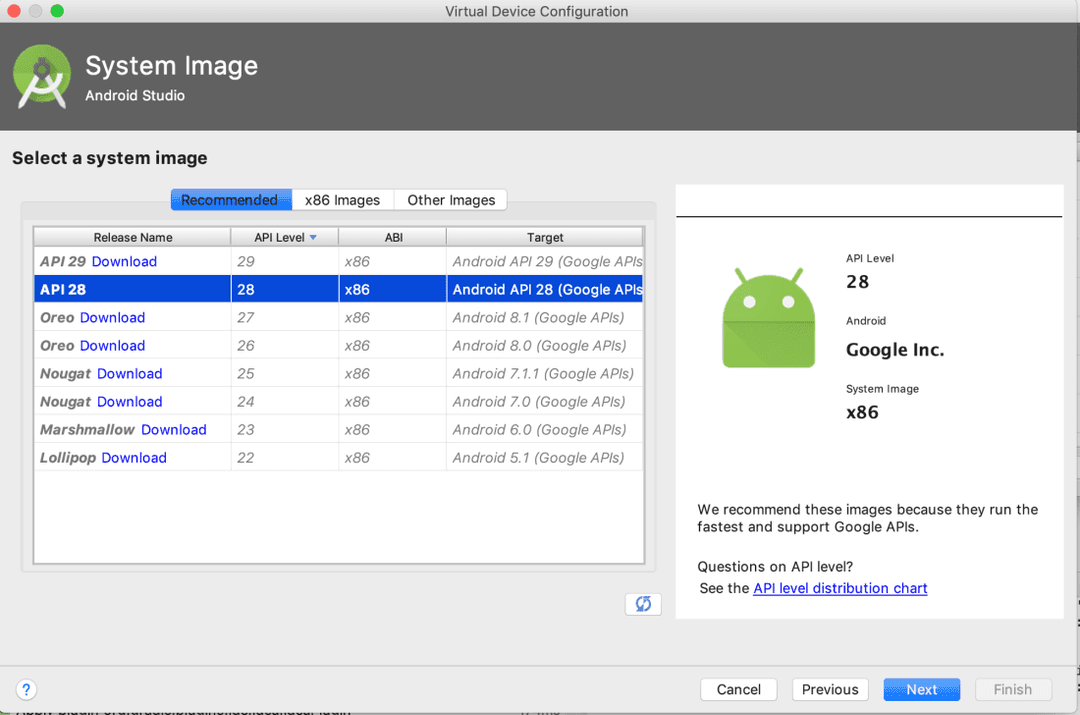This screenshot has height=715, width=1080.
Task: Click the API level 22 cell
Action: 284,458
